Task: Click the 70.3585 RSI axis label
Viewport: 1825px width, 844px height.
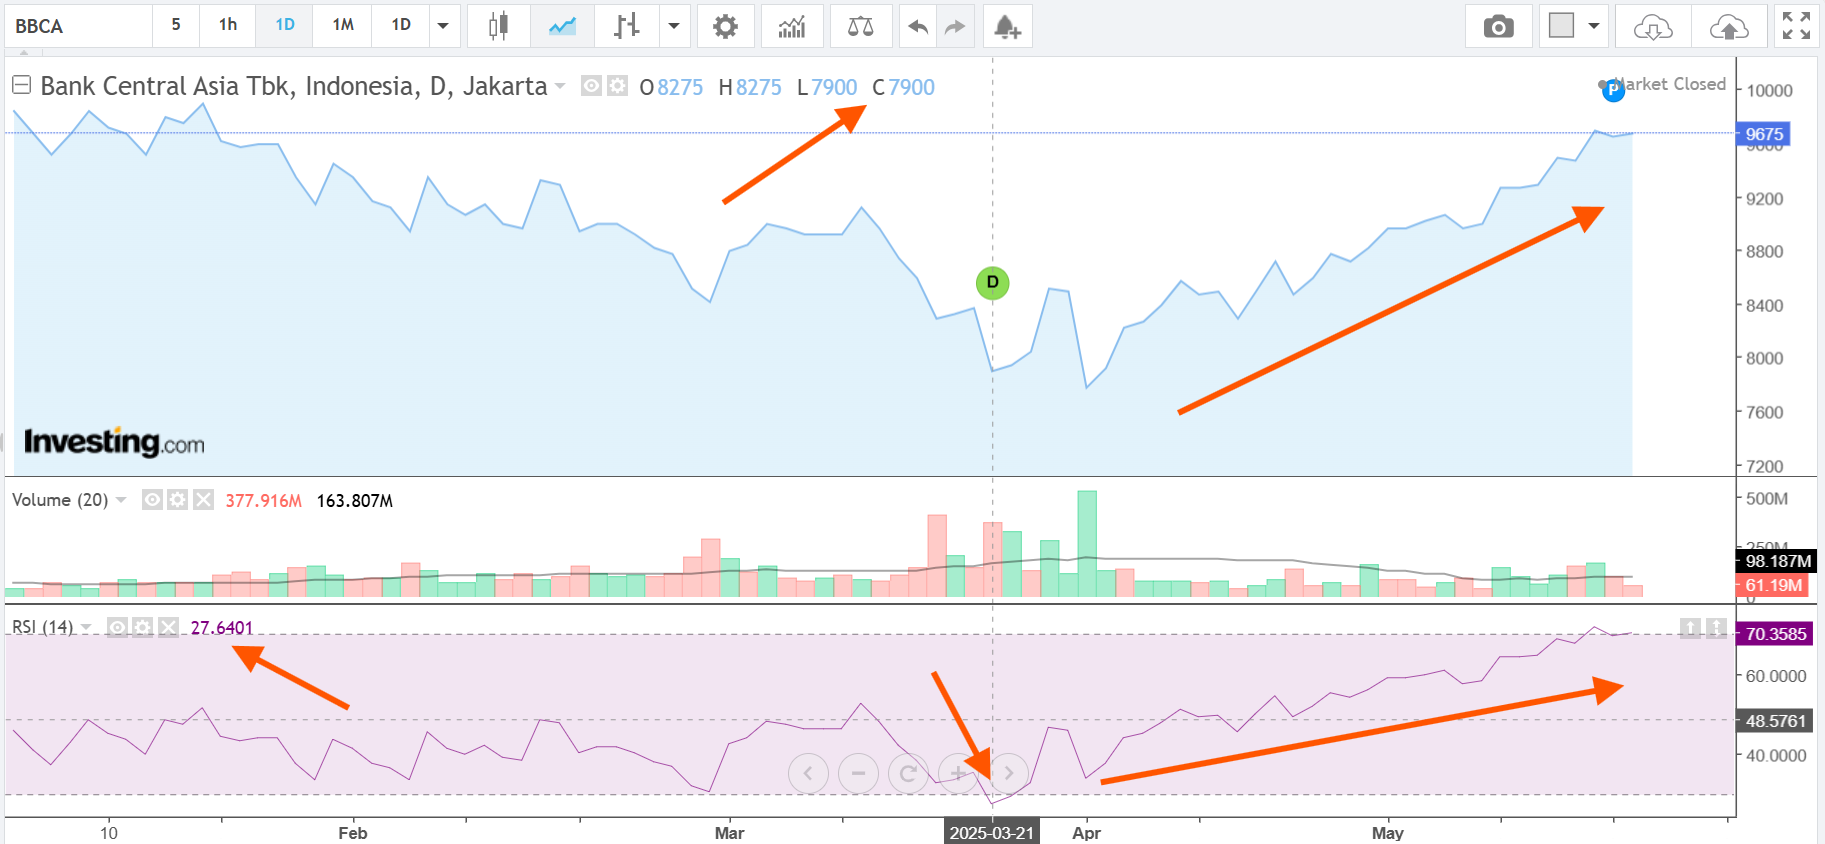Action: tap(1775, 634)
